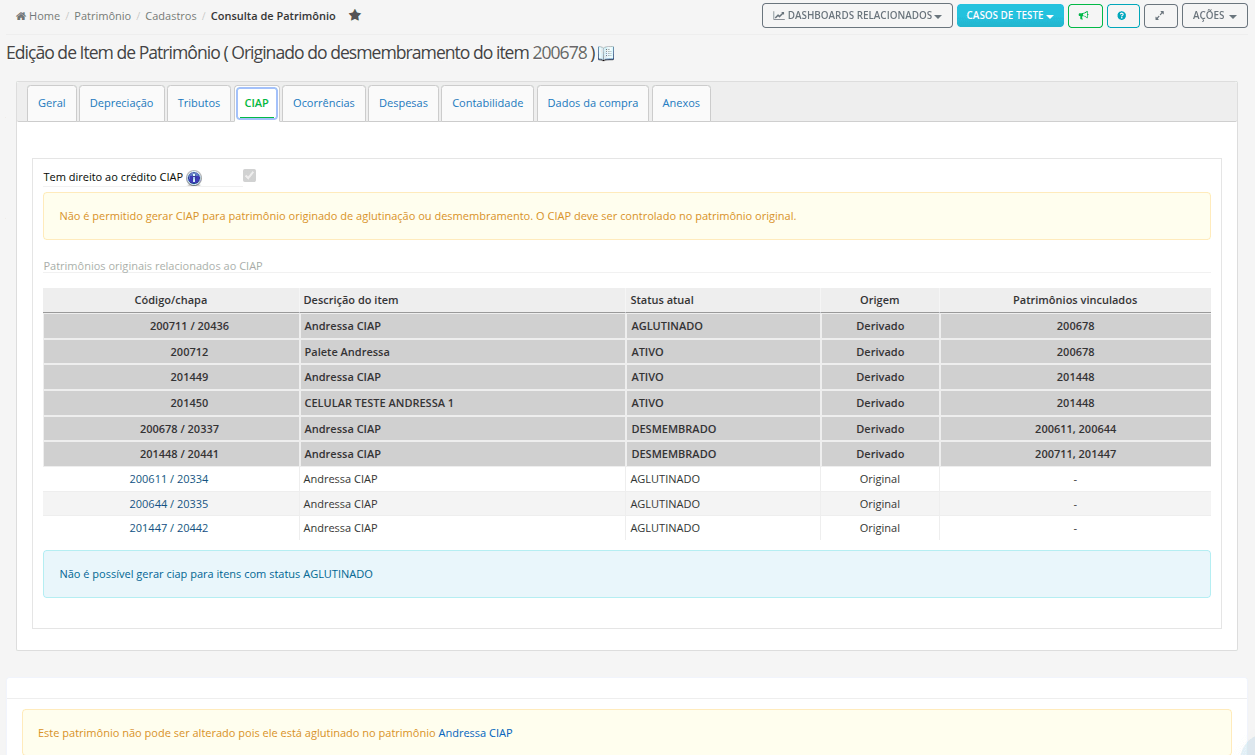Screen dimensions: 1255x755
Task: Click Cadastros breadcrumb link
Action: [171, 16]
